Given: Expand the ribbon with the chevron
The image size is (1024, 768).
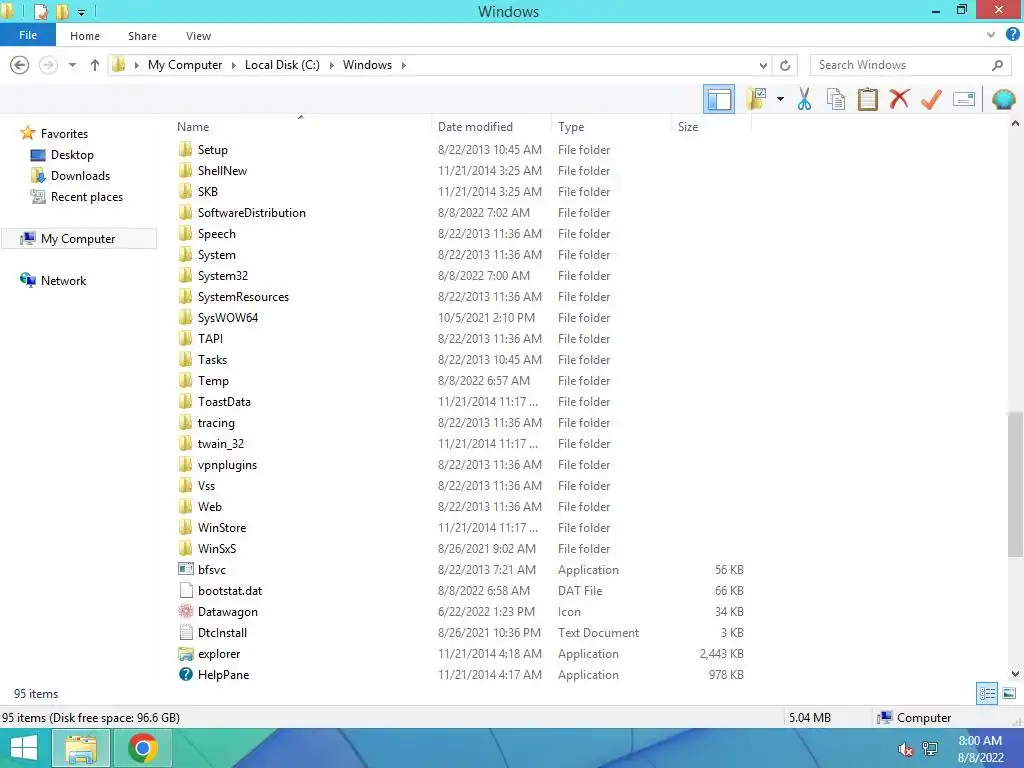Looking at the screenshot, I should click(991, 35).
